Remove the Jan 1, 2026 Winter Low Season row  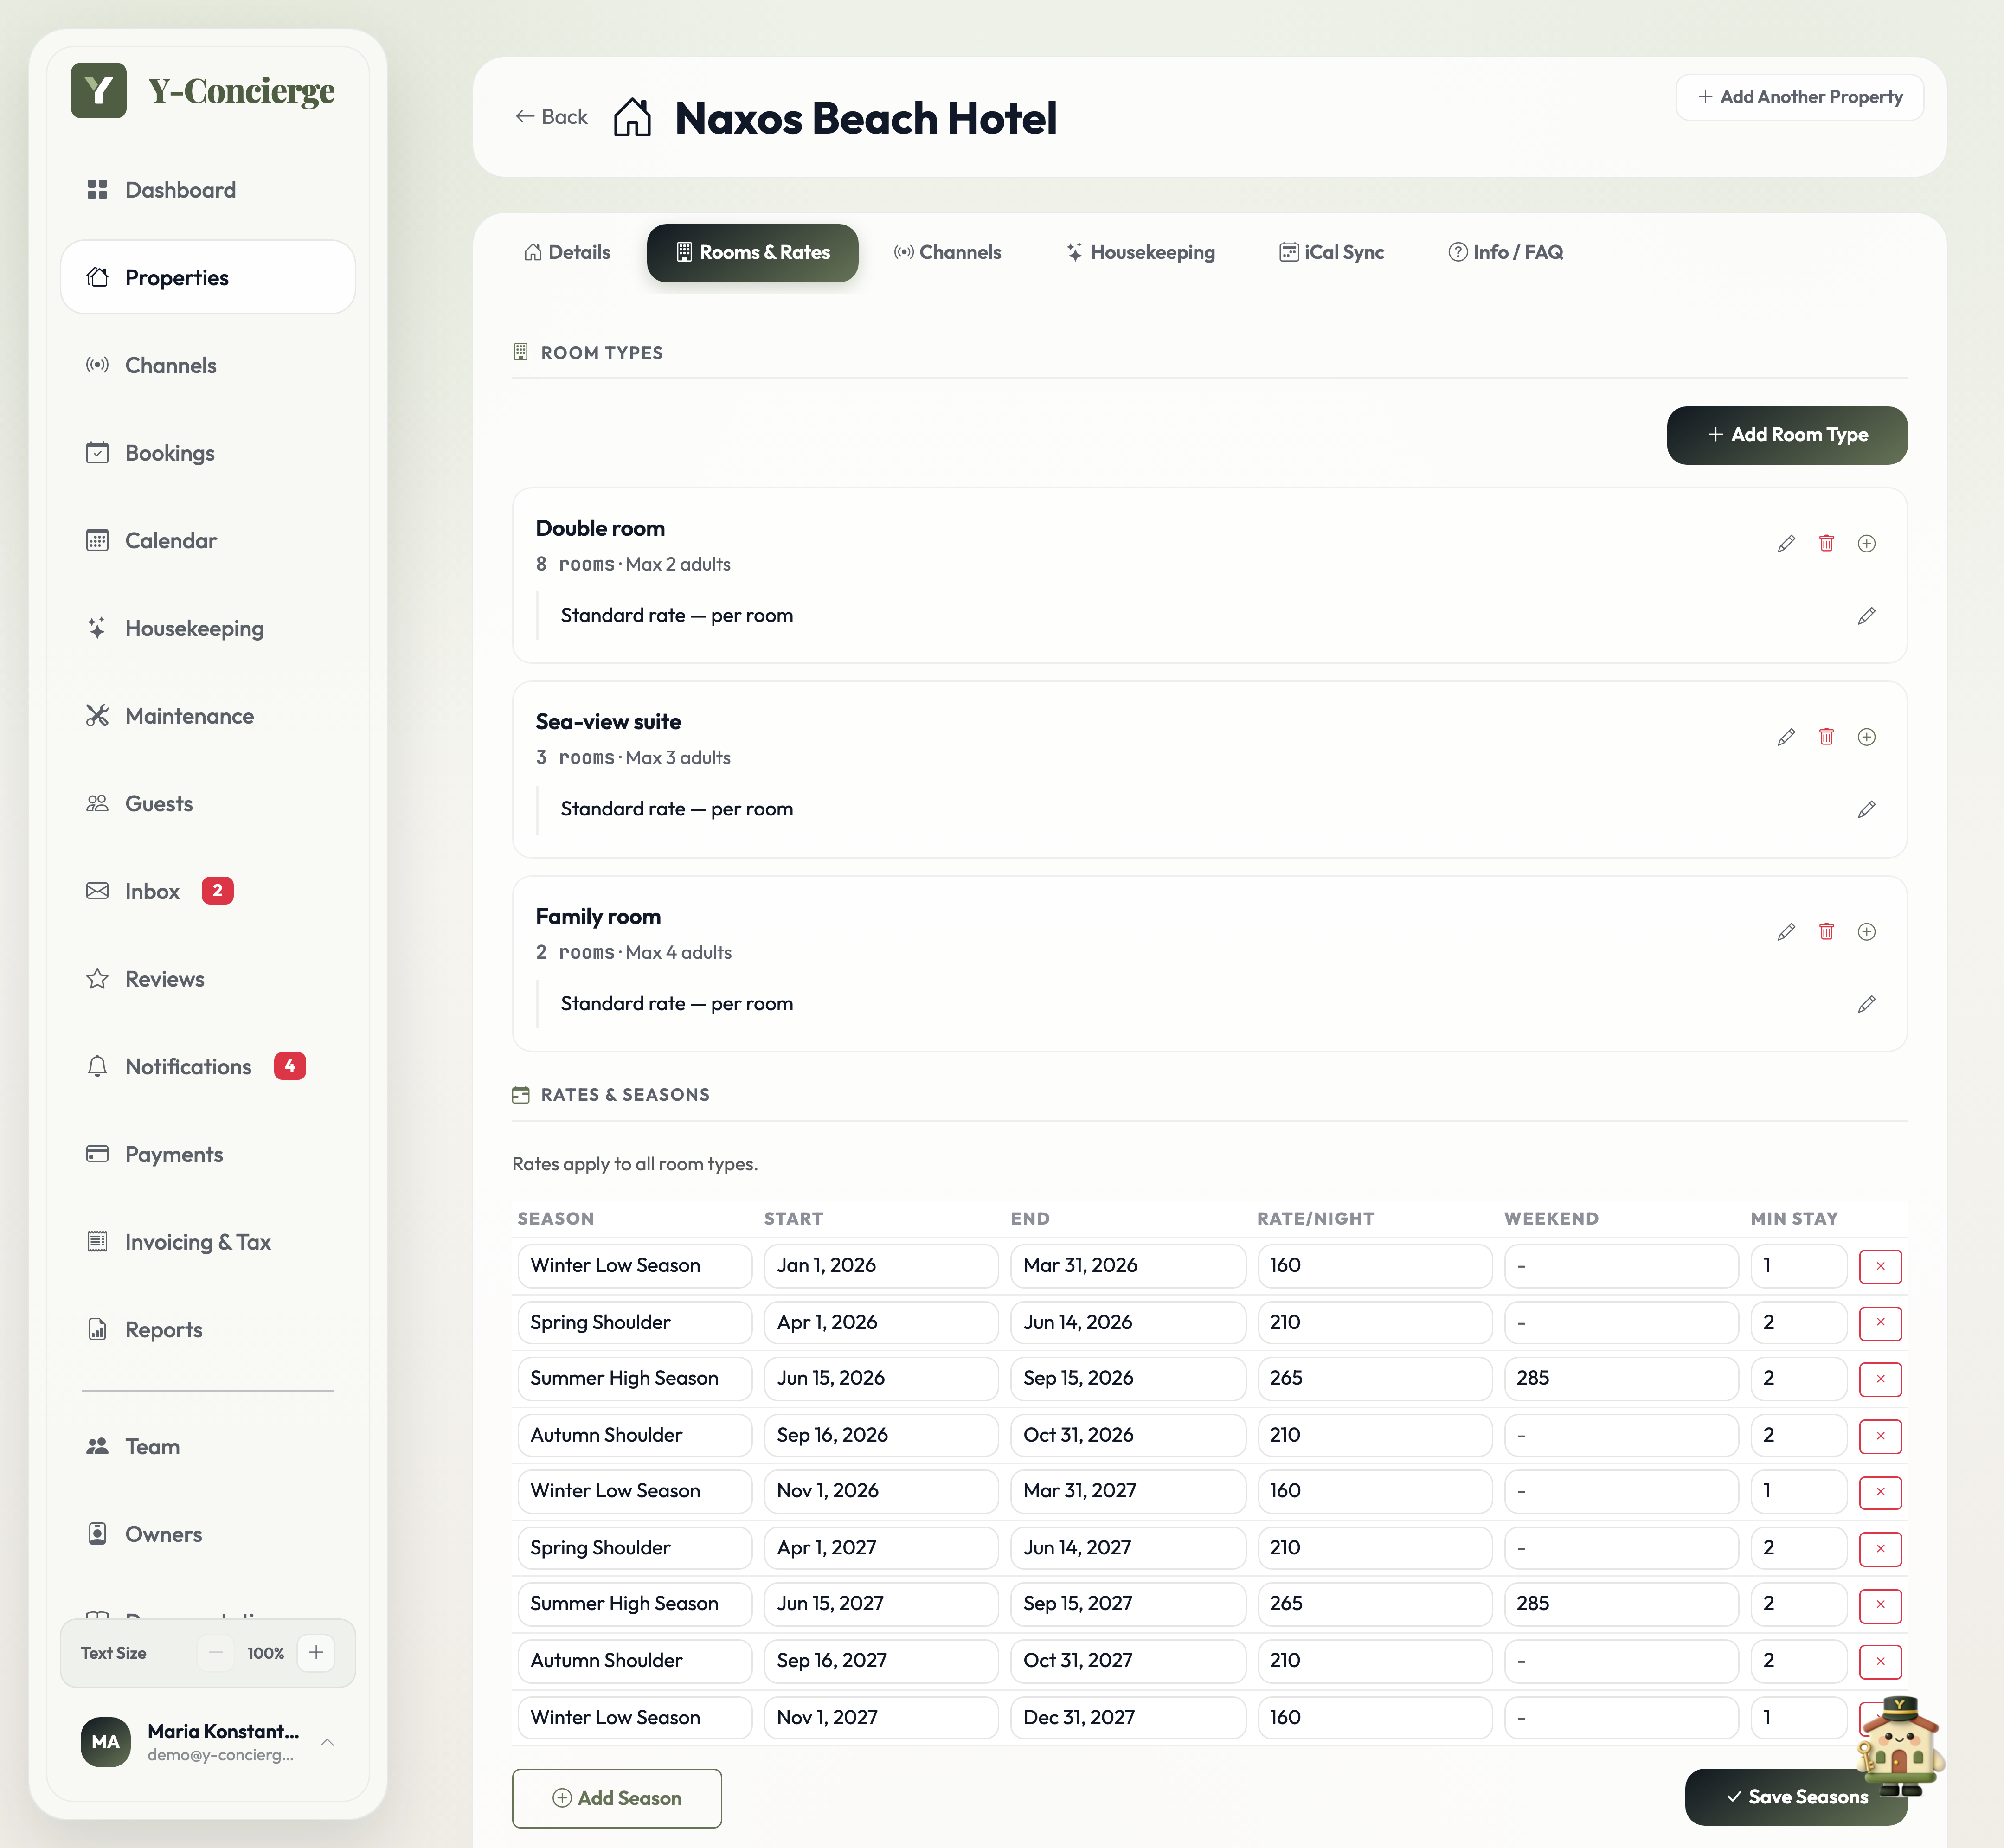(x=1880, y=1266)
